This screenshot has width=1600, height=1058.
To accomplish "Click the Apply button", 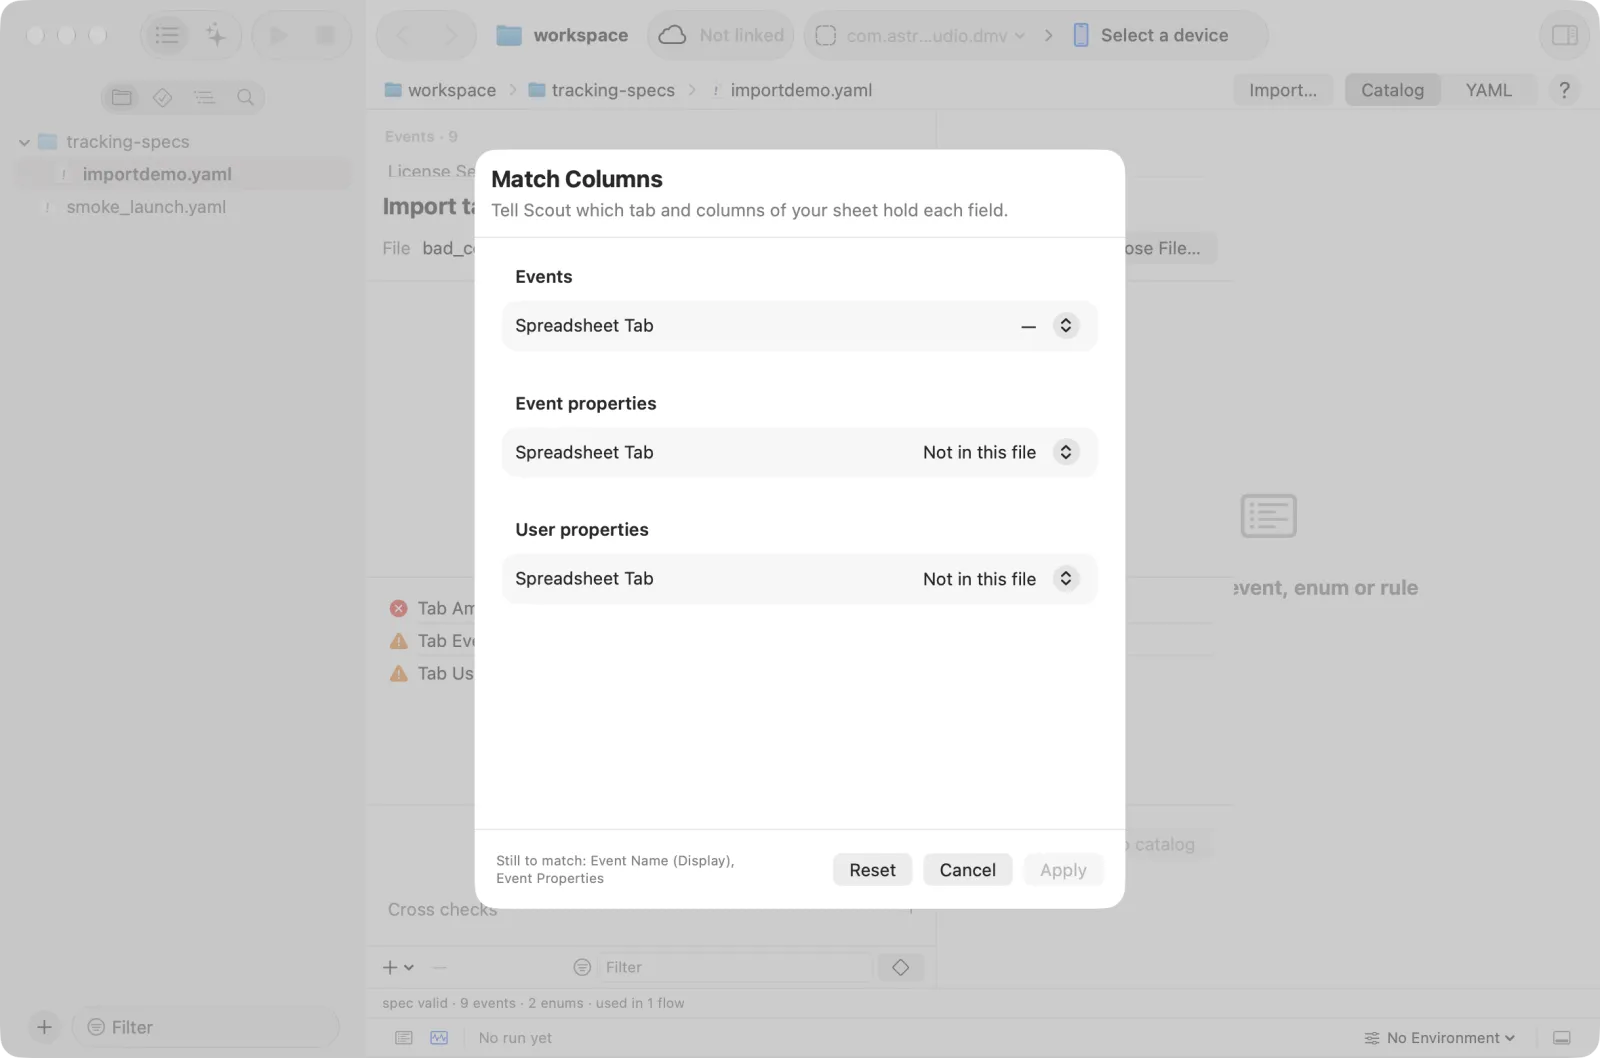I will [1063, 870].
